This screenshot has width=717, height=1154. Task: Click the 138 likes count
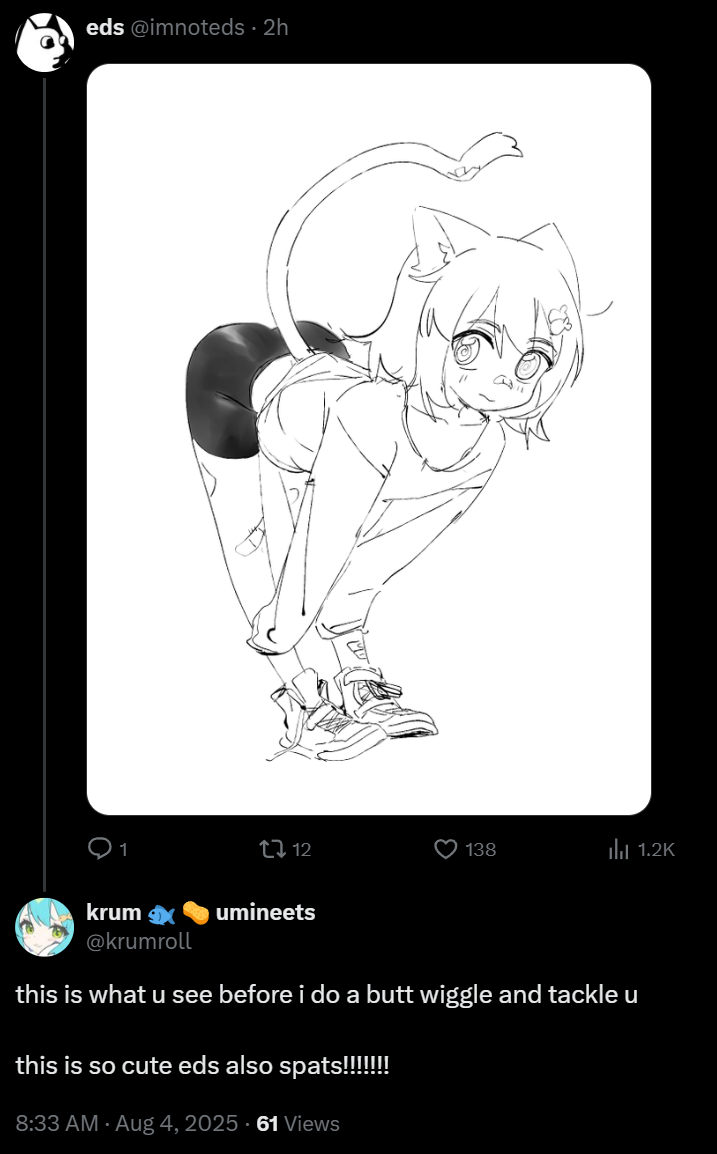click(x=481, y=850)
